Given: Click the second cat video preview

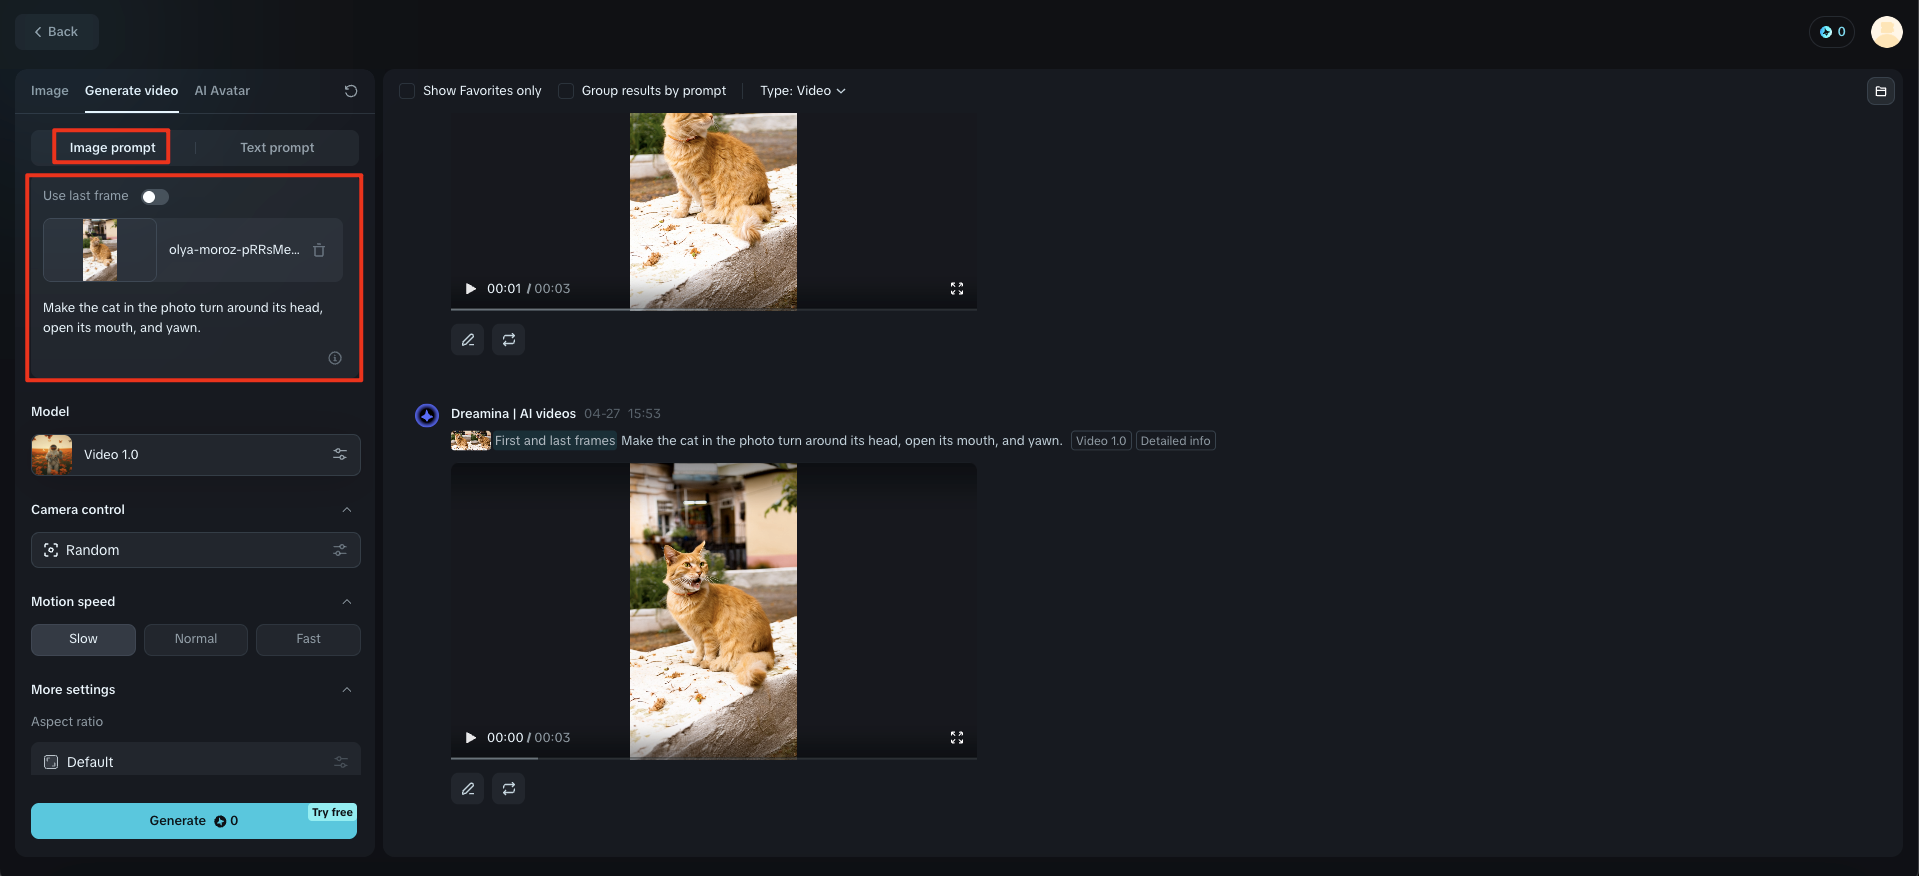Looking at the screenshot, I should tap(714, 610).
